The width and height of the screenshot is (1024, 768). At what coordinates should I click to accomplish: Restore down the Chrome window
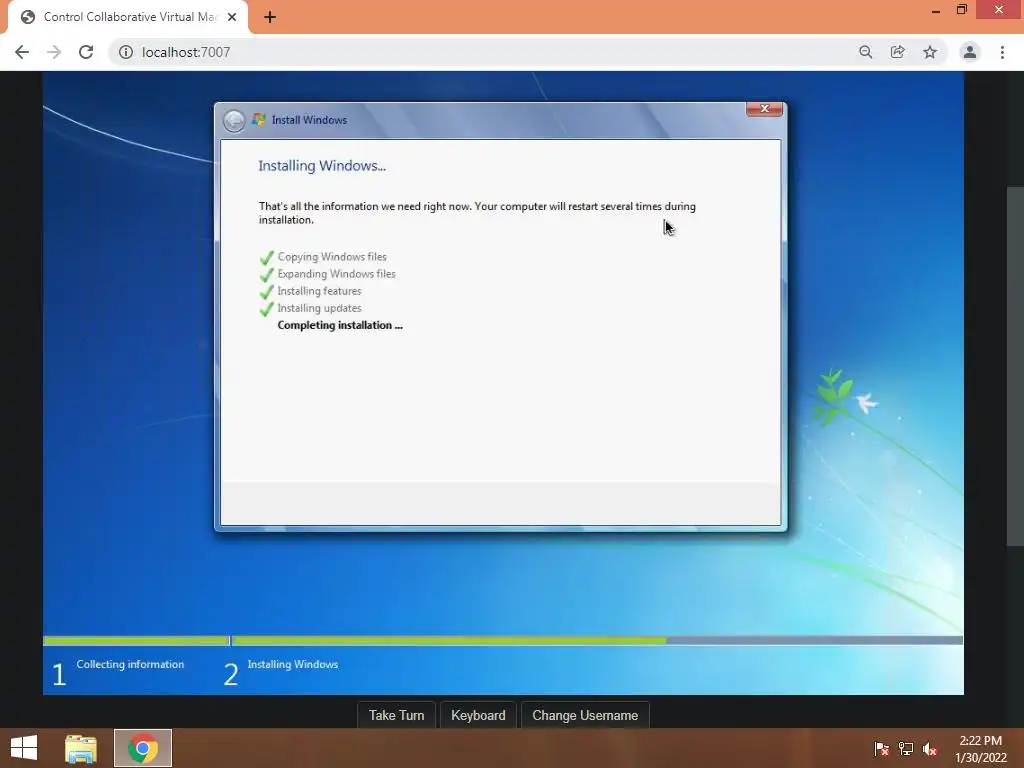961,10
